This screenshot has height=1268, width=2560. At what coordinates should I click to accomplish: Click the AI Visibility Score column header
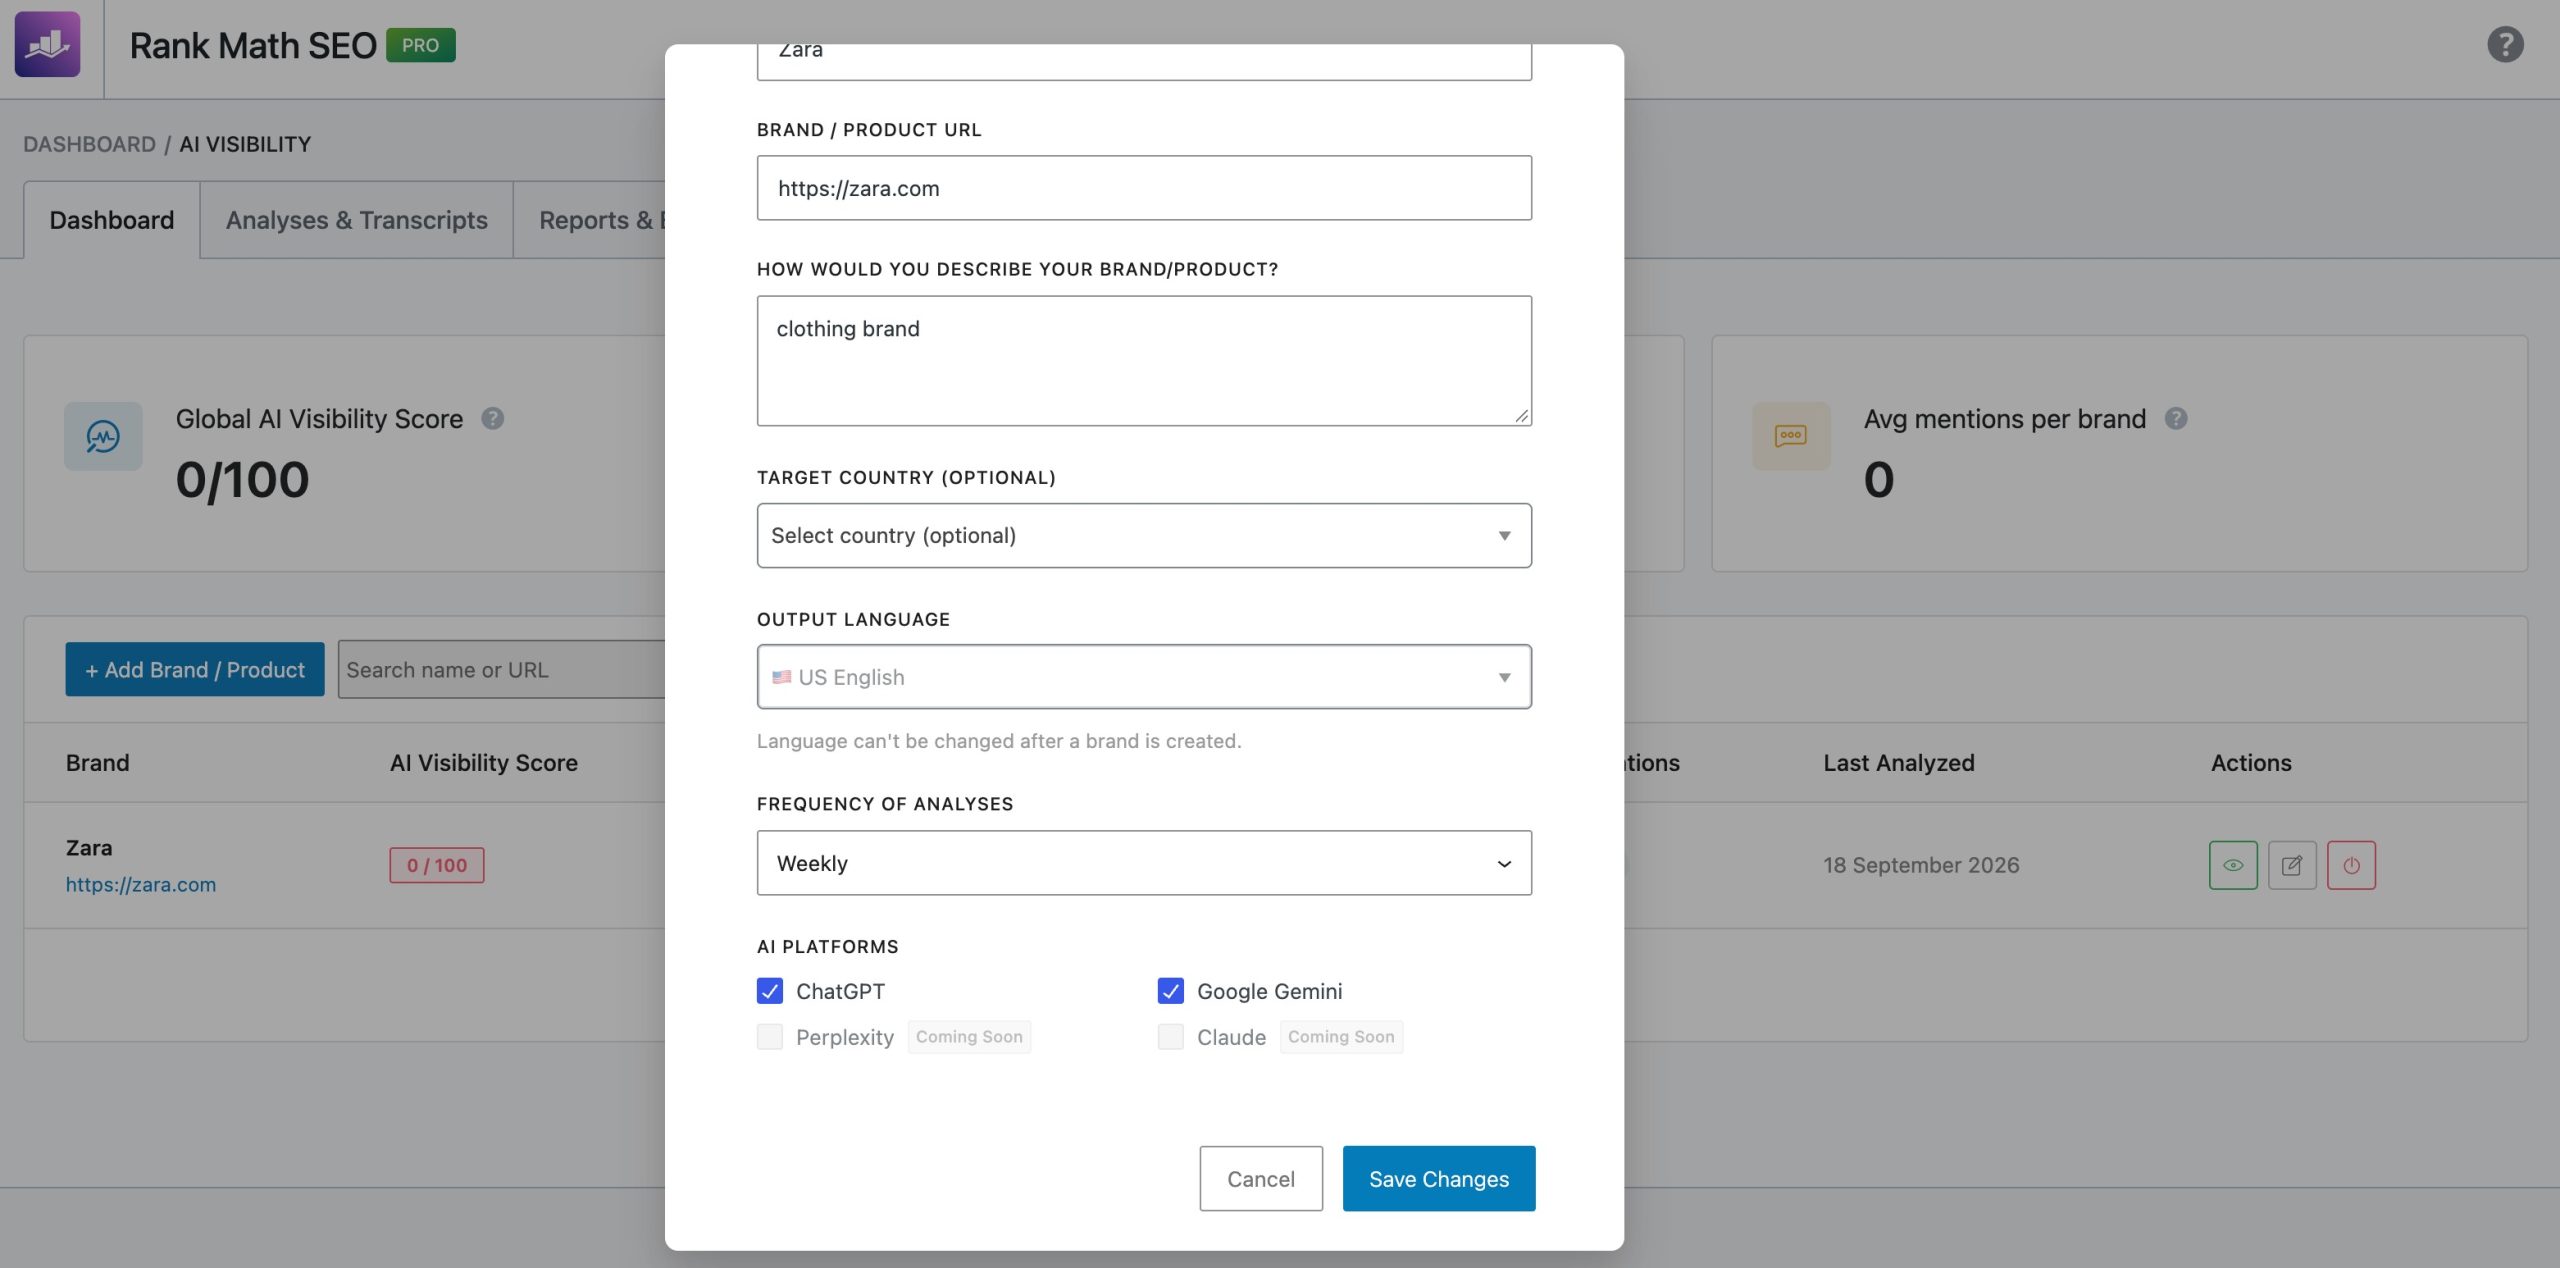point(484,763)
